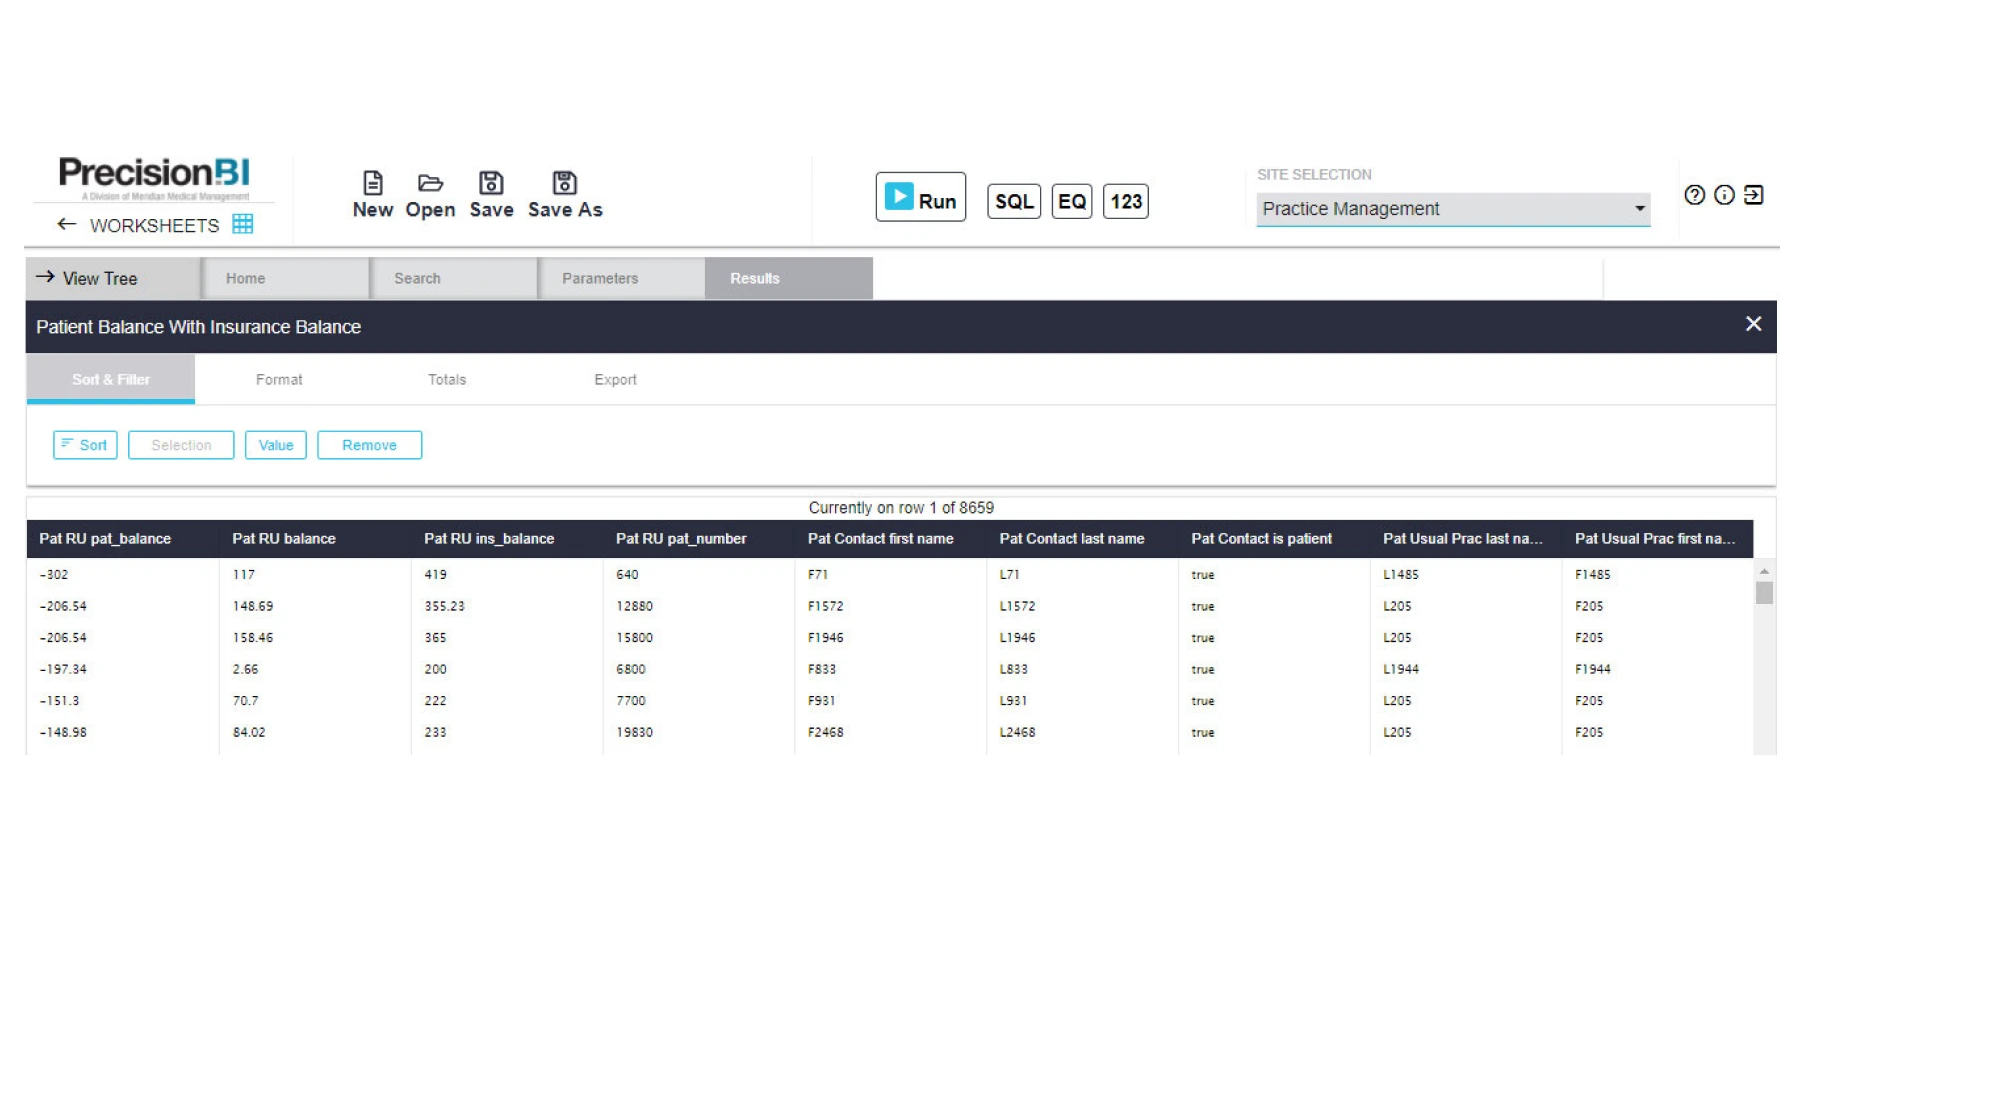
Task: Click the logout exit icon
Action: point(1753,195)
